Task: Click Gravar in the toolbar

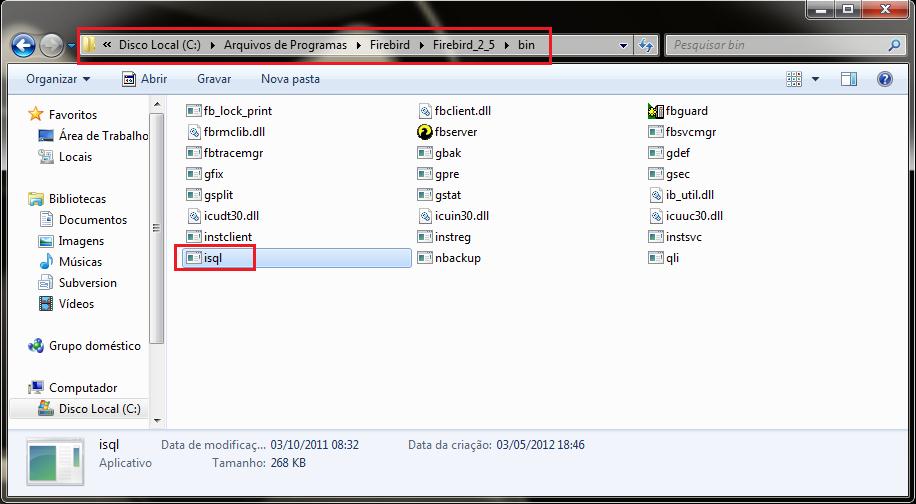Action: coord(214,79)
